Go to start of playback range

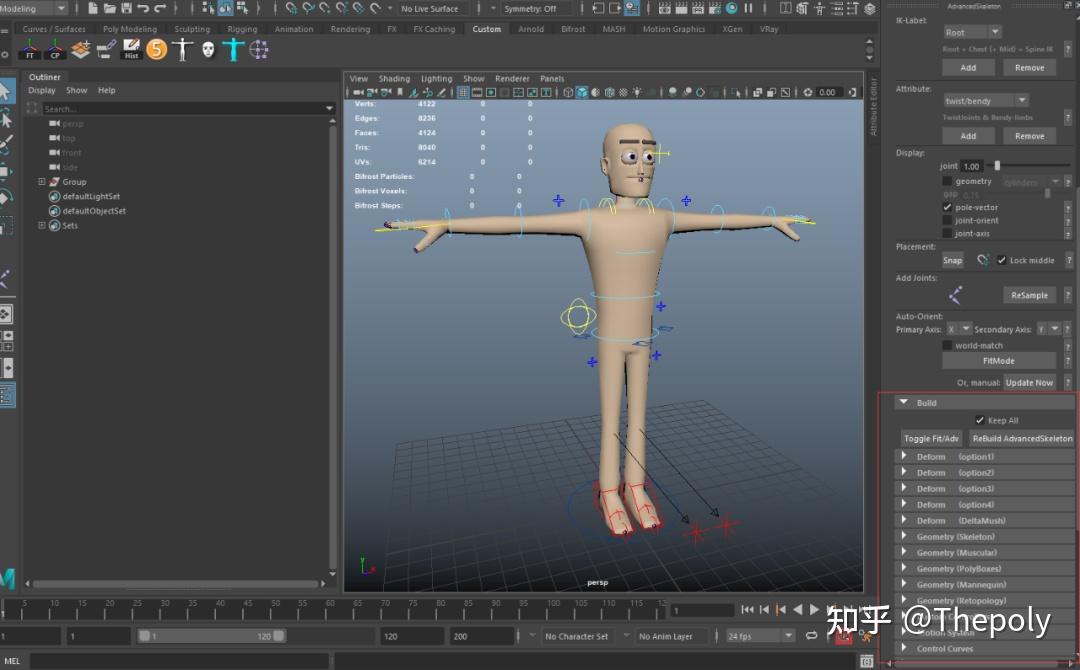[747, 610]
